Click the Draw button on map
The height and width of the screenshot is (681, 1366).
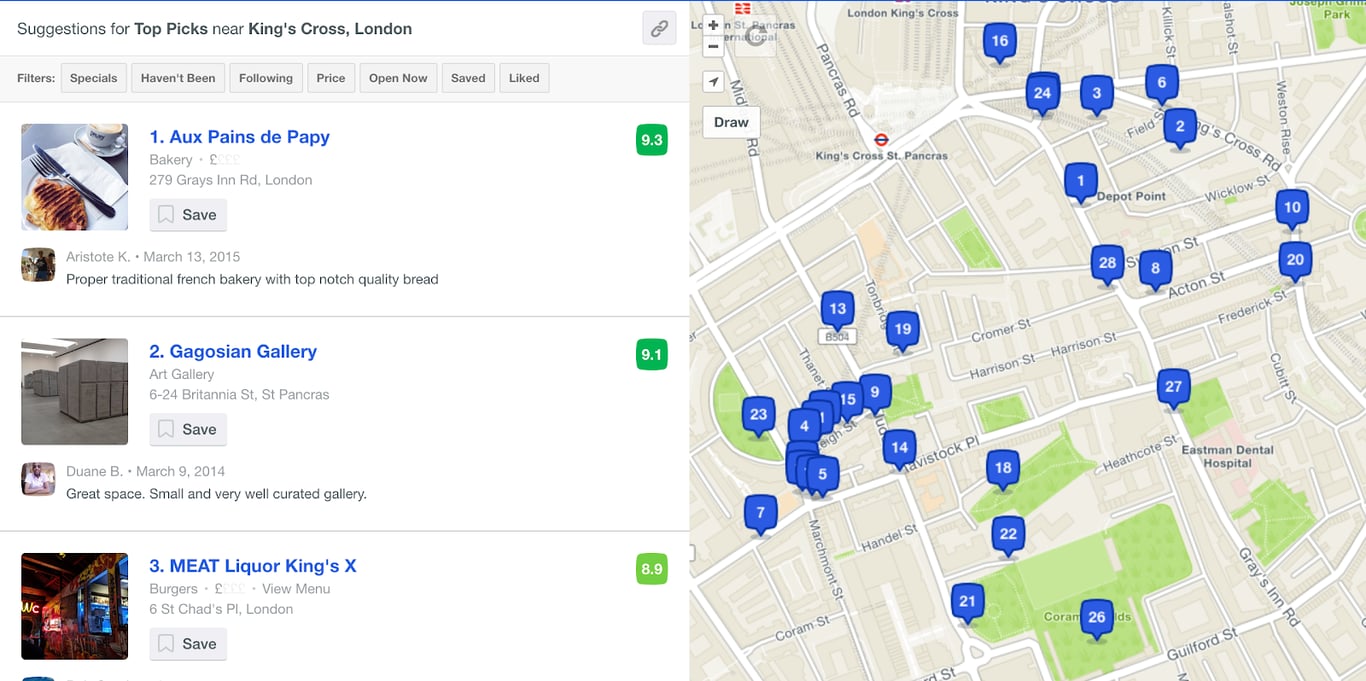(x=731, y=122)
